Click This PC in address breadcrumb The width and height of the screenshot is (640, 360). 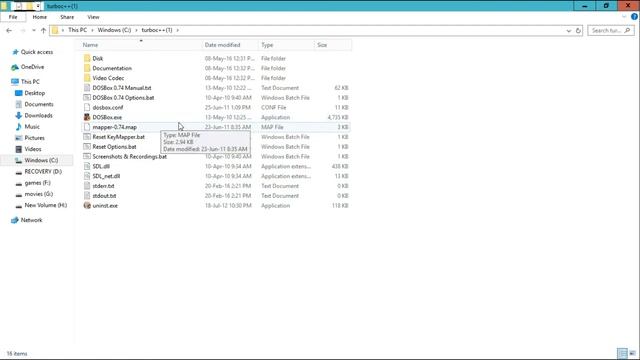coord(77,30)
